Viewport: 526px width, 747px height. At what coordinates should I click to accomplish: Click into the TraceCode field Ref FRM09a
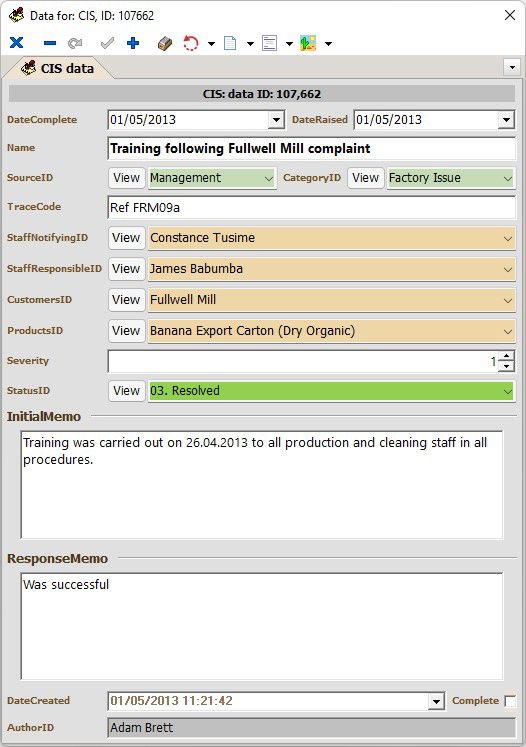[312, 208]
